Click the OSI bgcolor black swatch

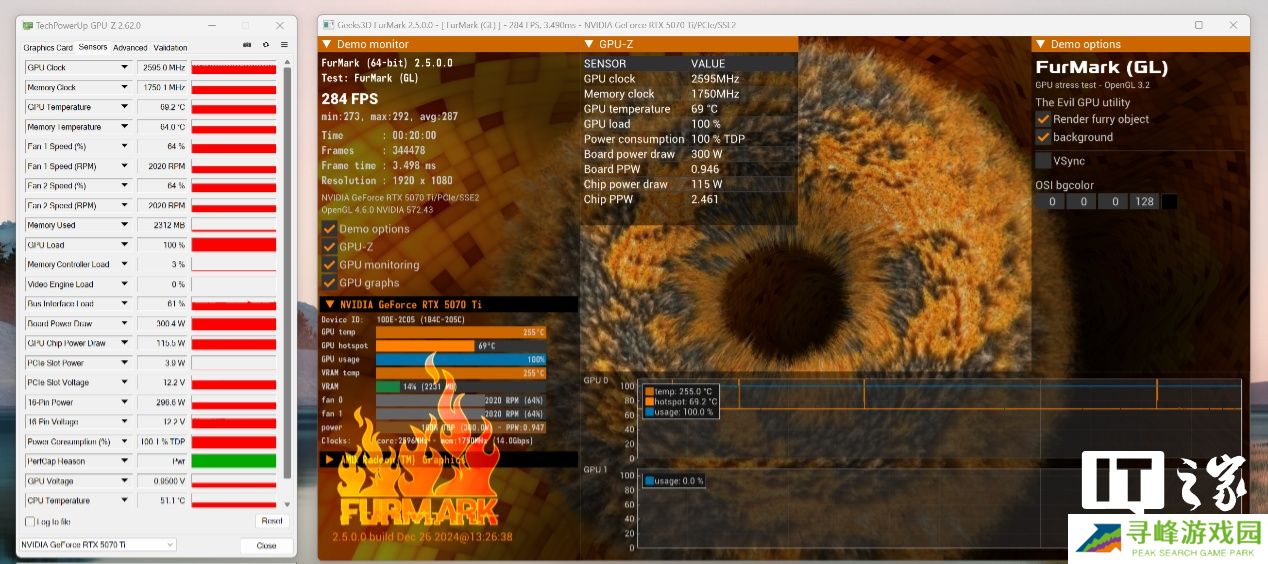1168,202
